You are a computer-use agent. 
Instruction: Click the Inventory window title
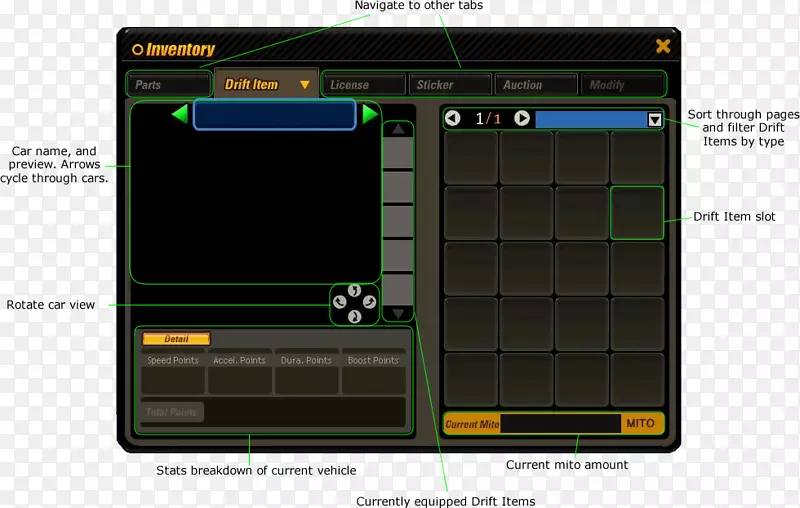click(180, 49)
